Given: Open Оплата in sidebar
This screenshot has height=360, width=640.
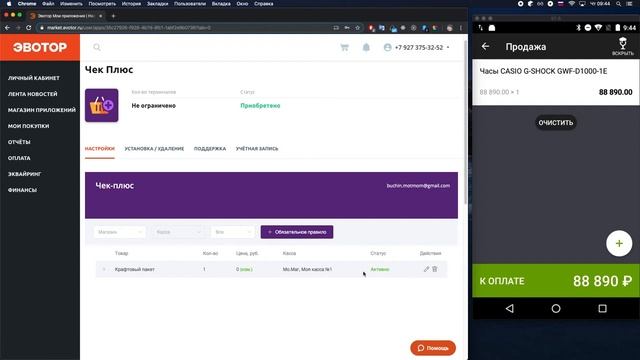Looking at the screenshot, I should pyautogui.click(x=19, y=158).
